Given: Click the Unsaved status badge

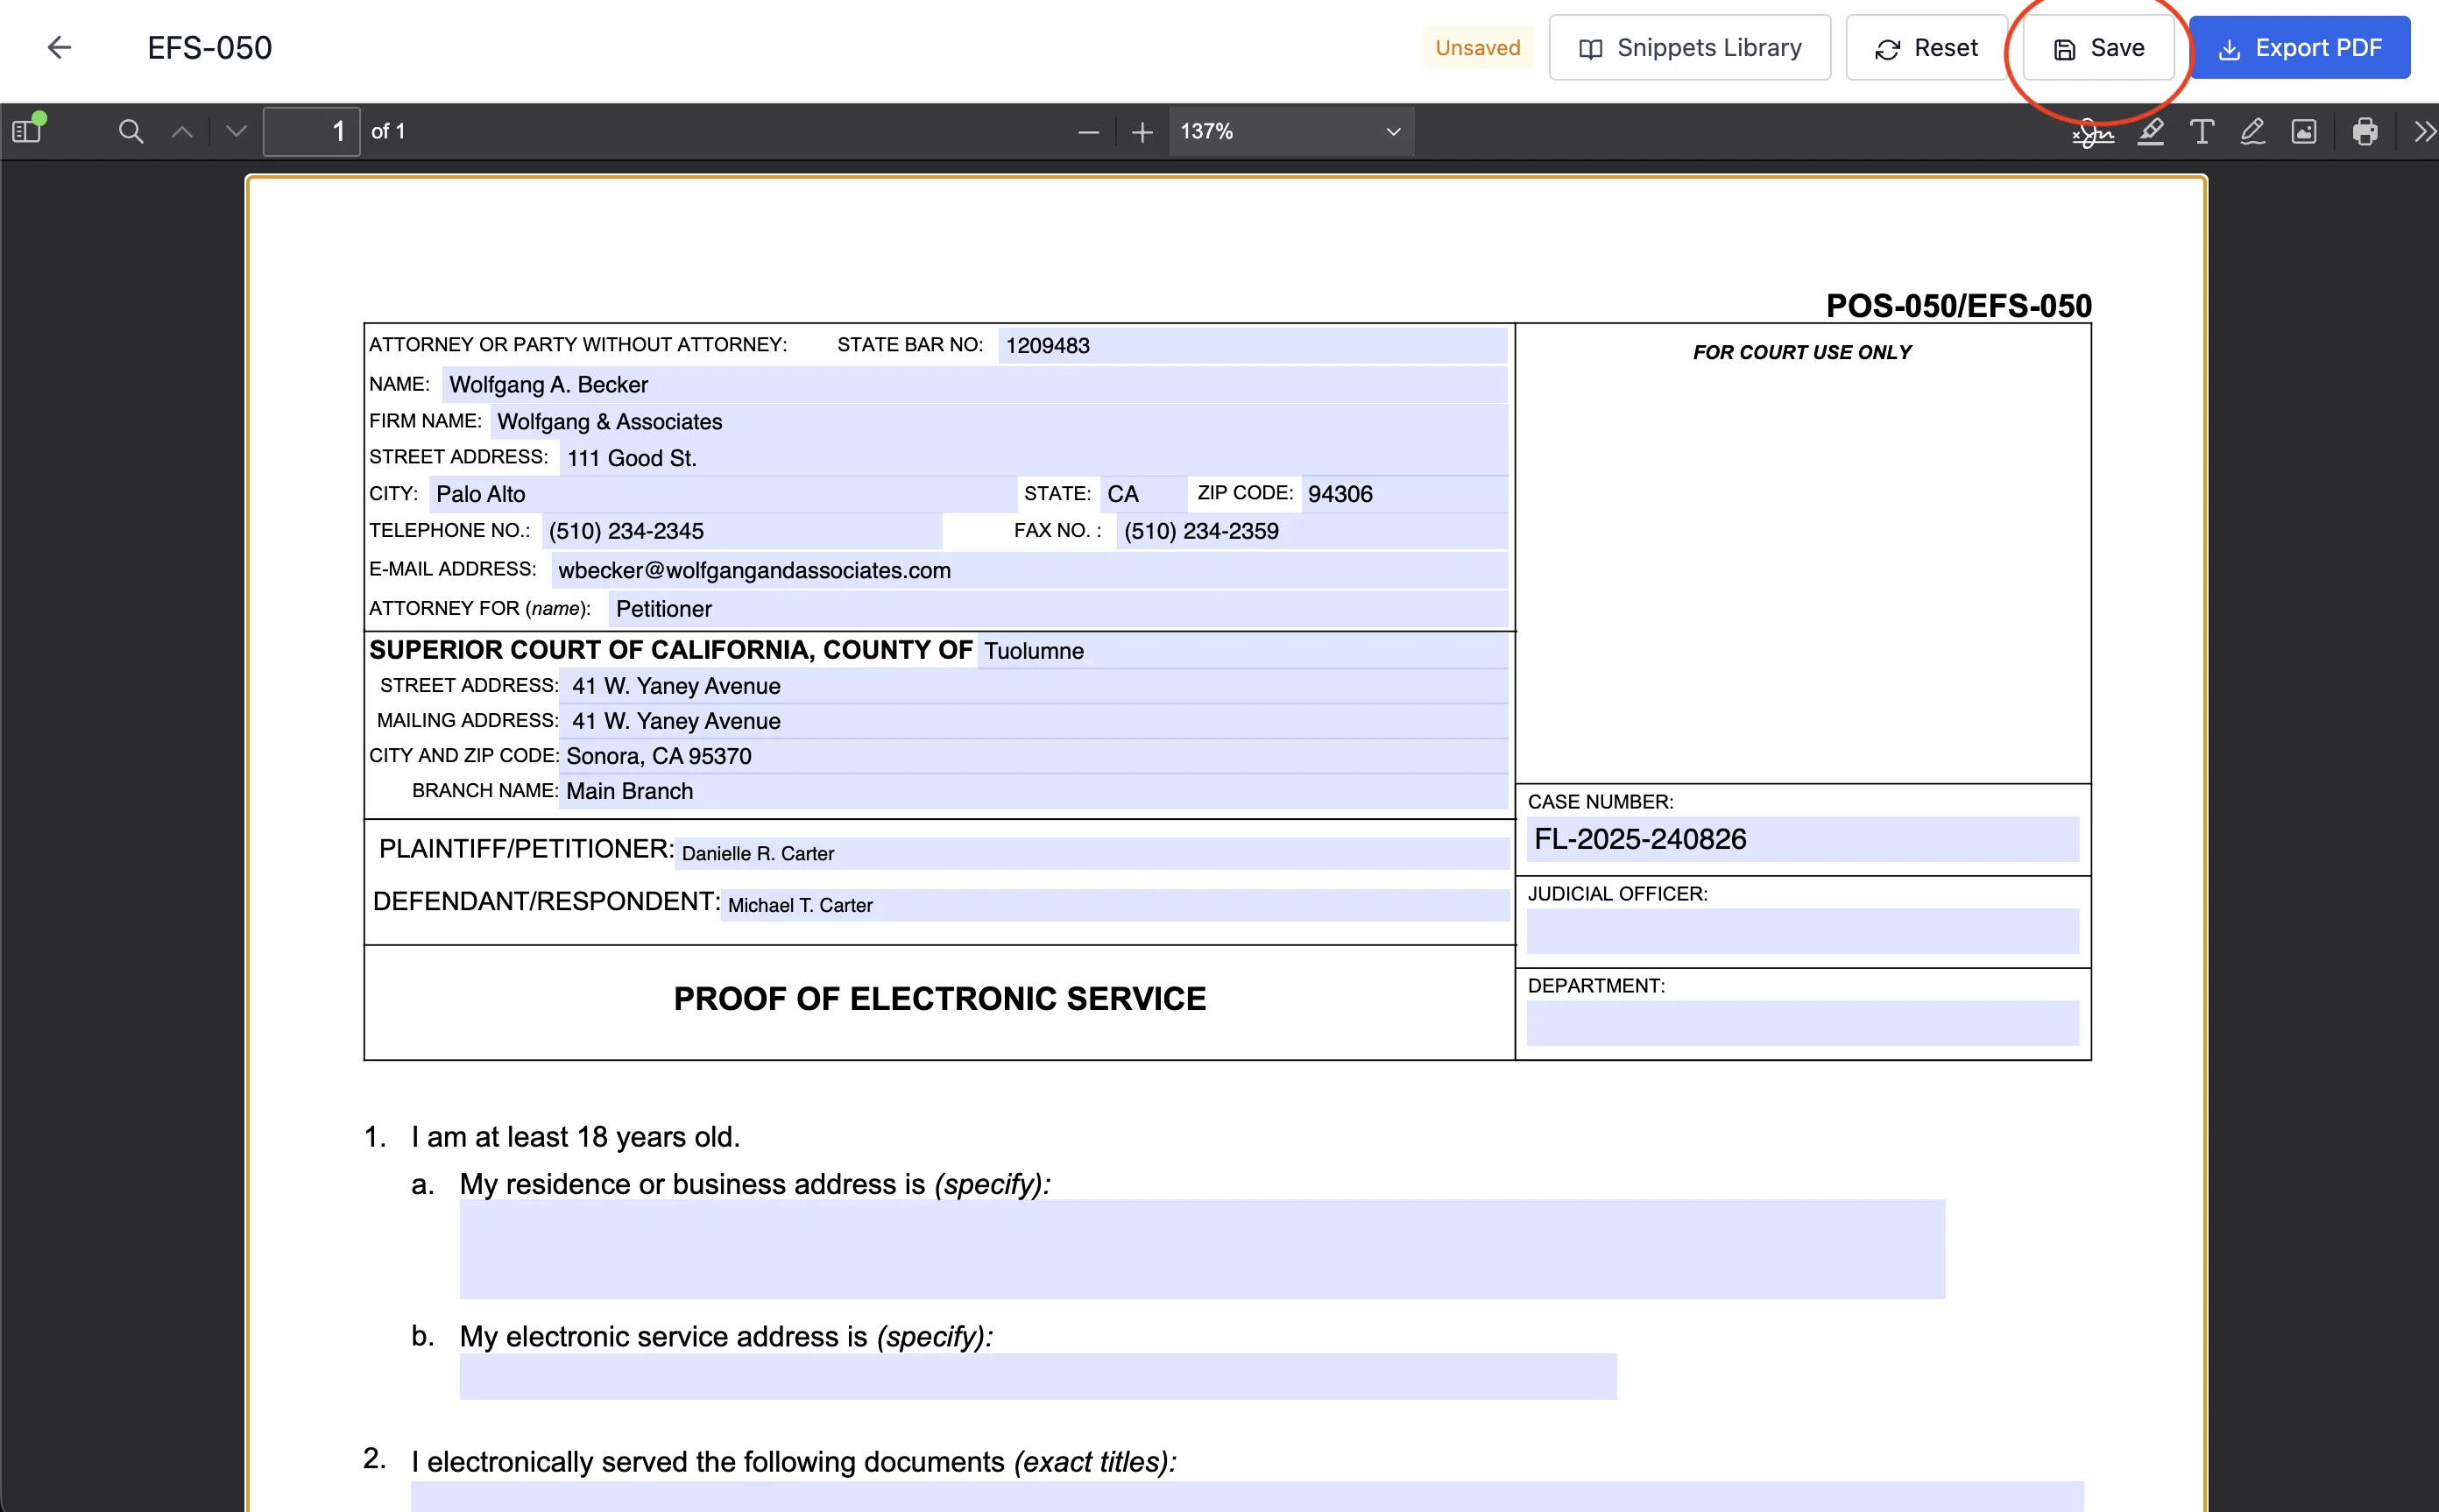Looking at the screenshot, I should [1477, 47].
